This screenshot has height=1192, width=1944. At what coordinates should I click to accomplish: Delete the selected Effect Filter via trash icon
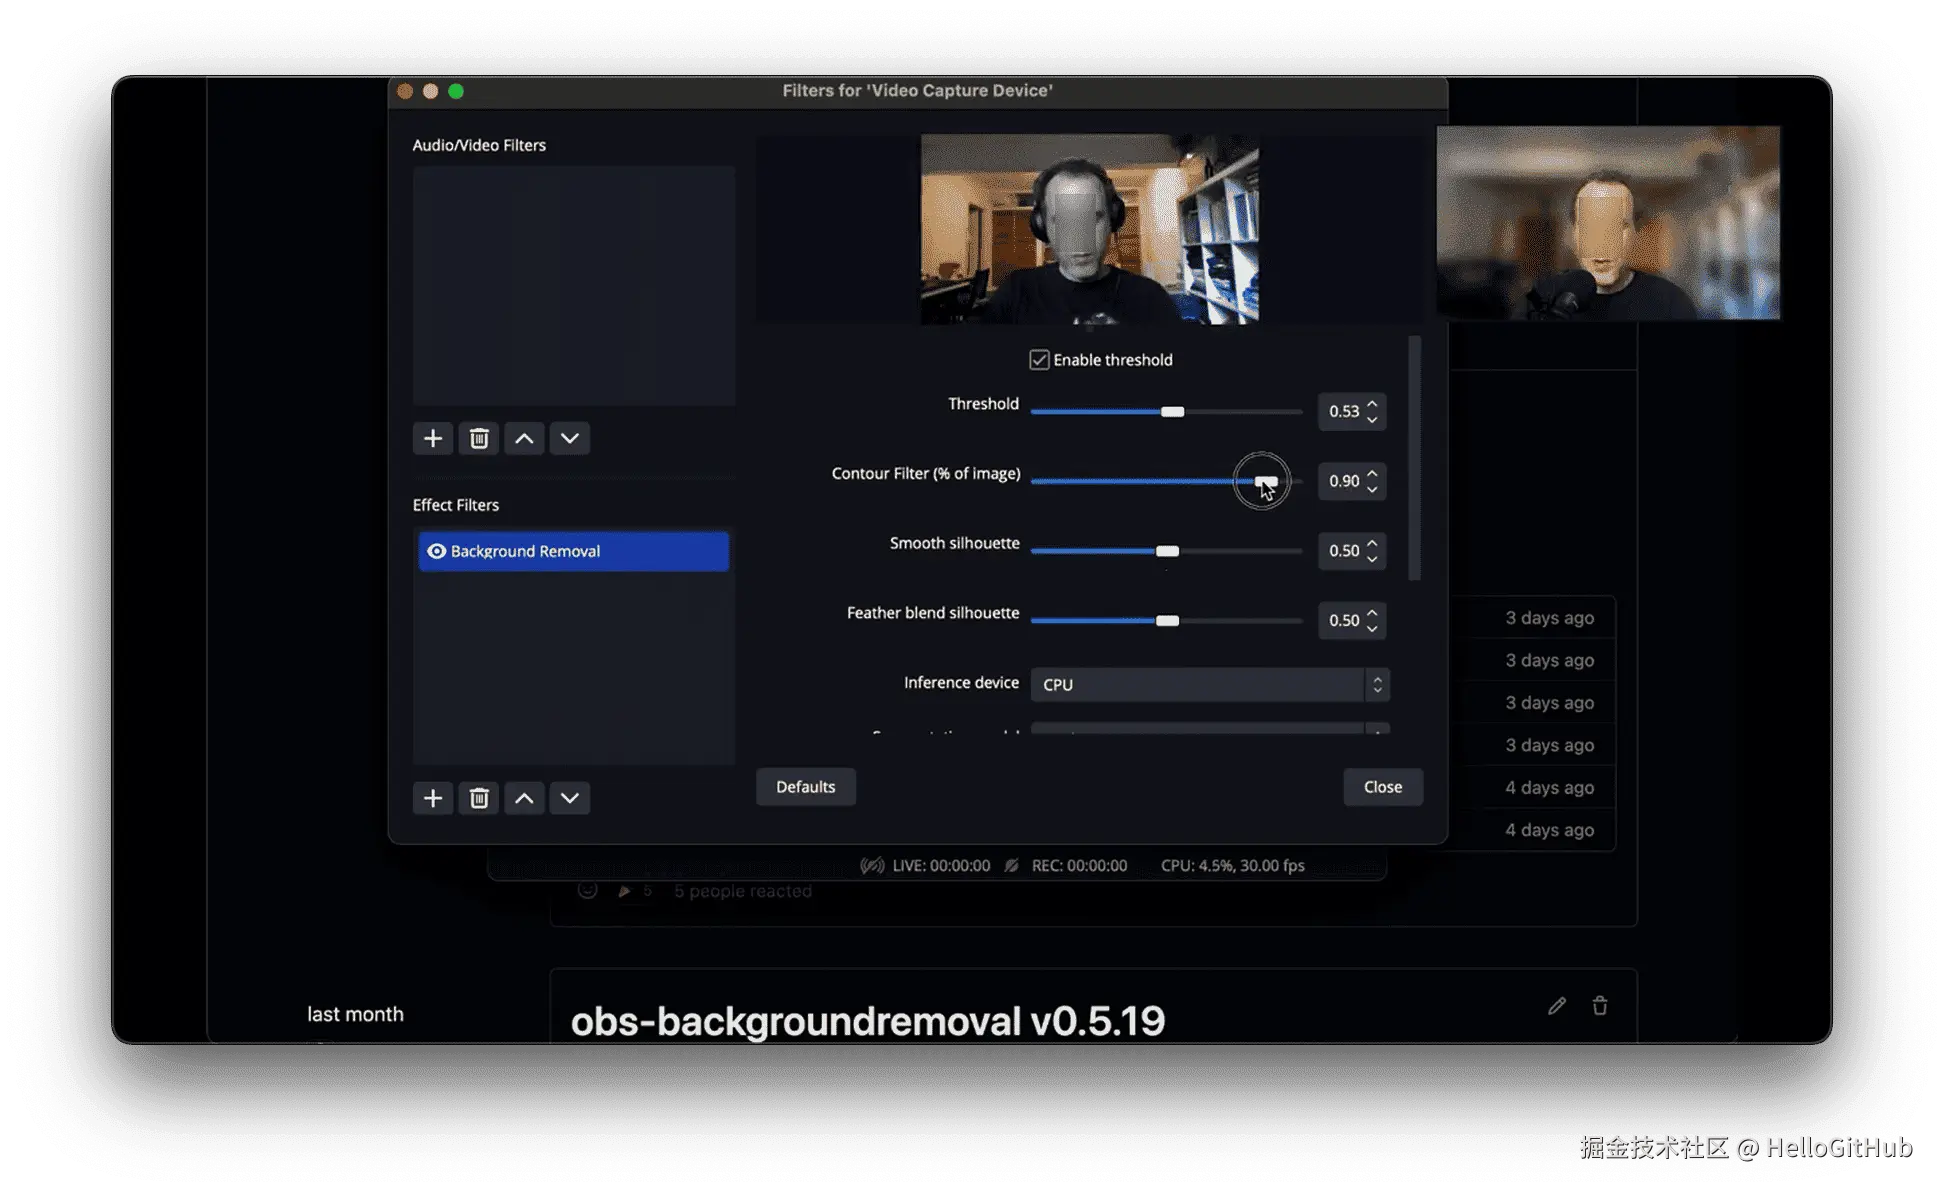(479, 798)
